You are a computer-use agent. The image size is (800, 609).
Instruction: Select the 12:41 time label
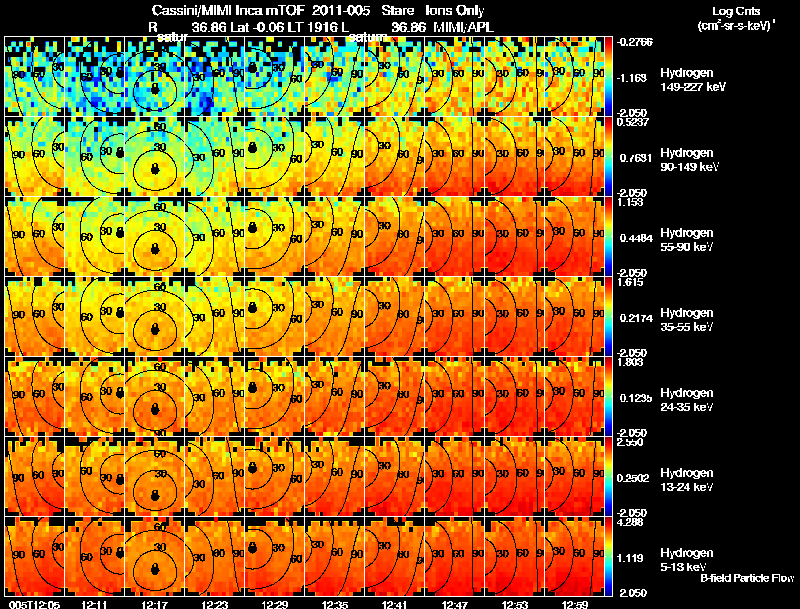(x=395, y=604)
